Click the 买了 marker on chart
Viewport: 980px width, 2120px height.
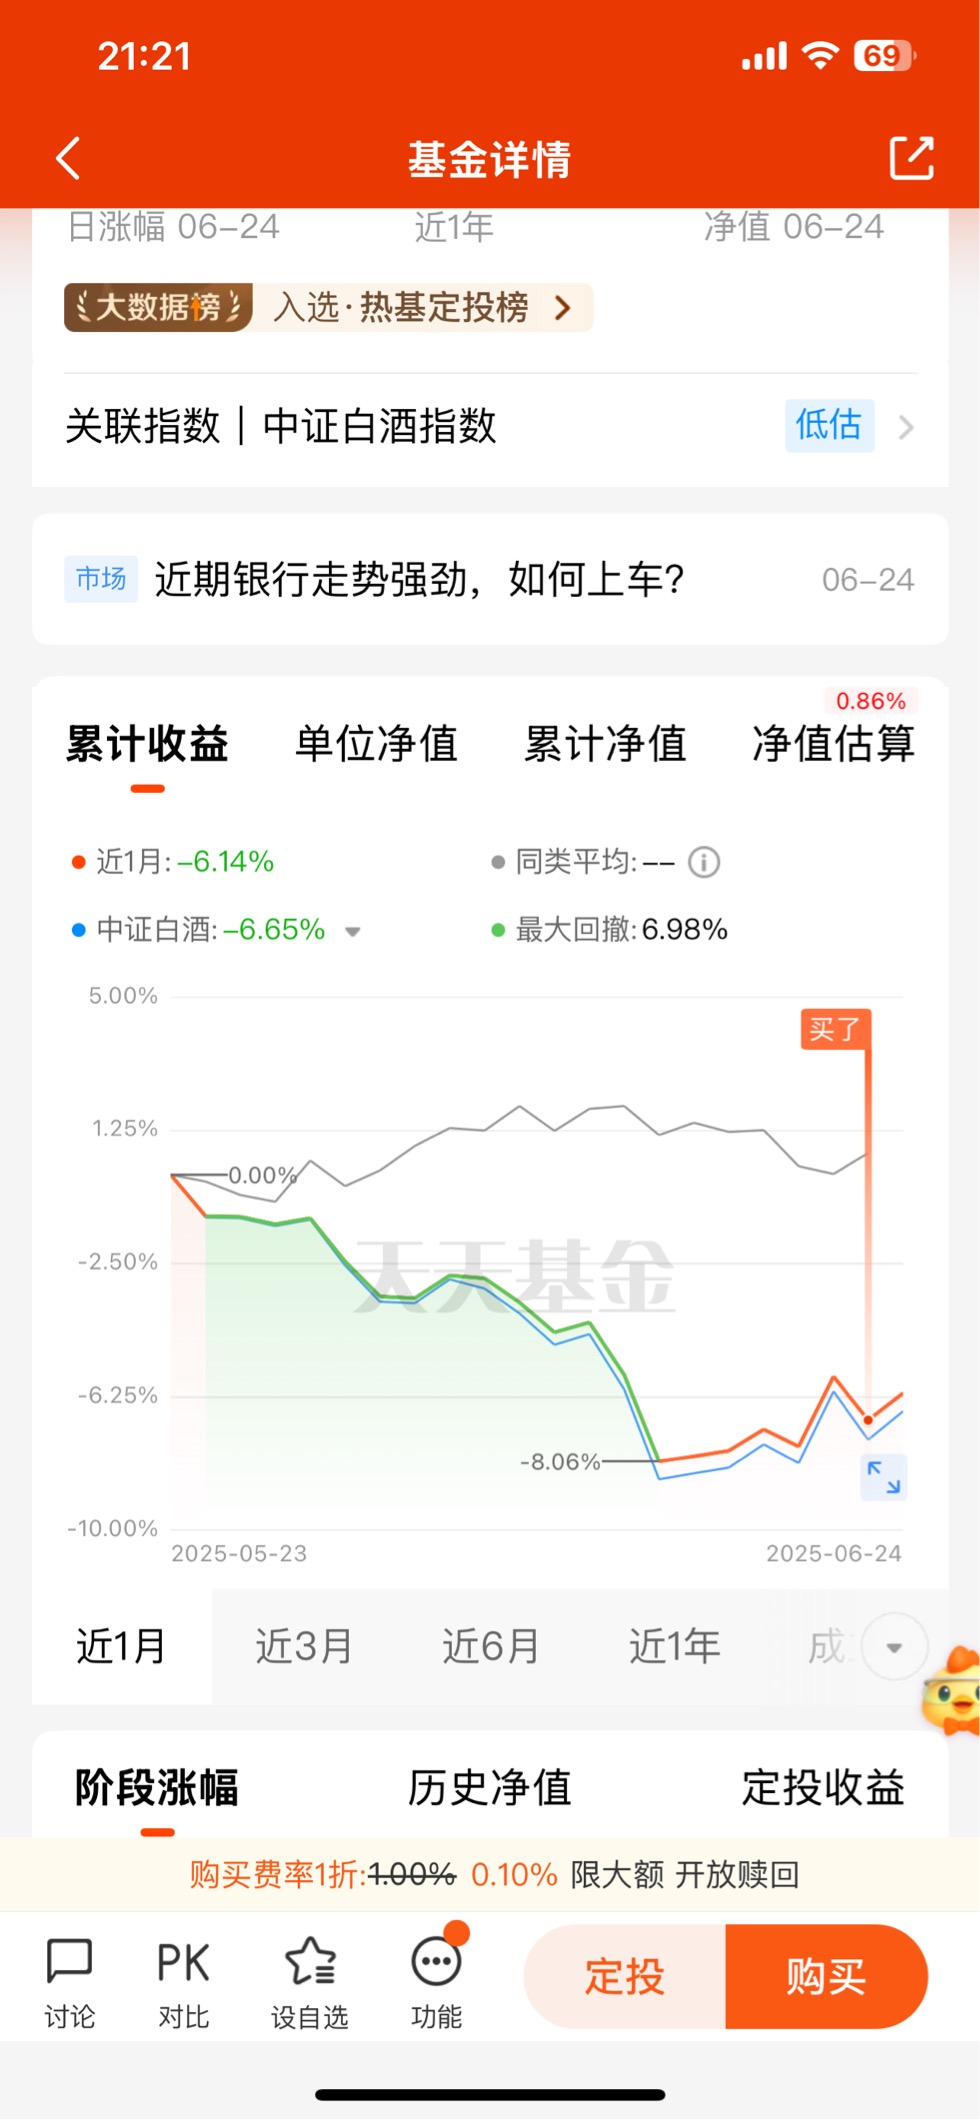point(836,1029)
